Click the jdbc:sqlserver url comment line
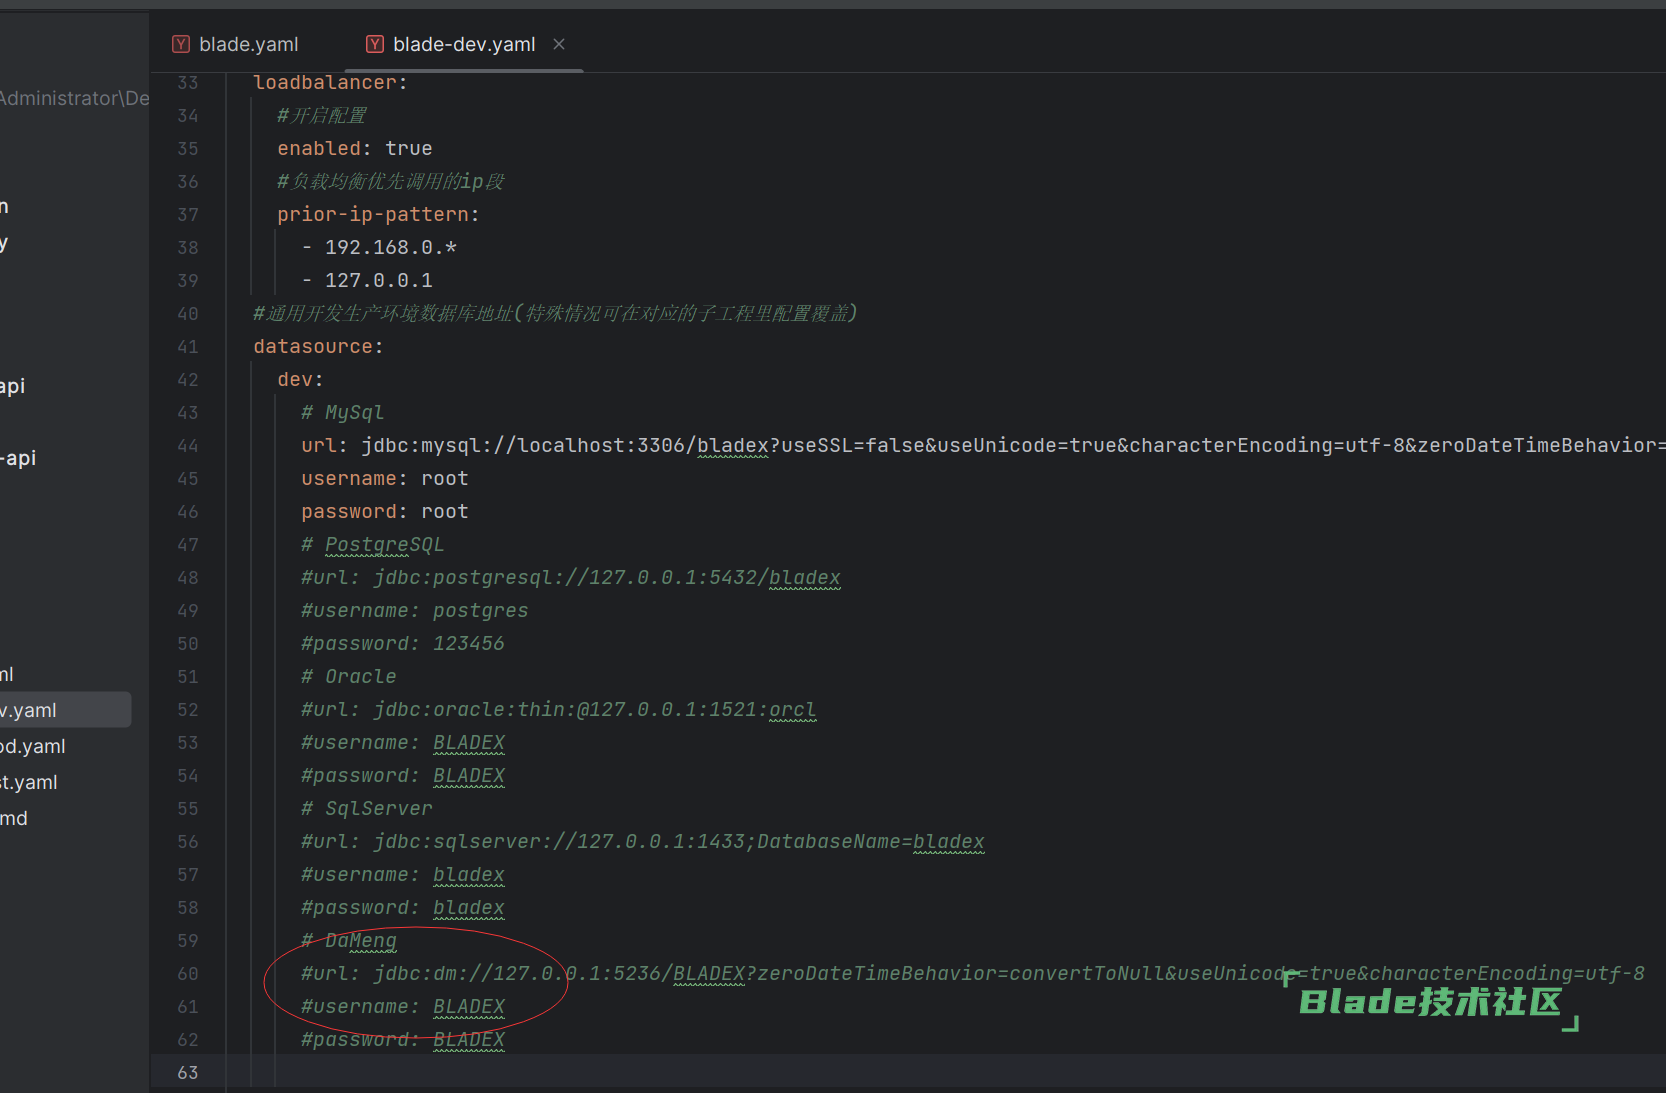The height and width of the screenshot is (1093, 1666). tap(643, 841)
